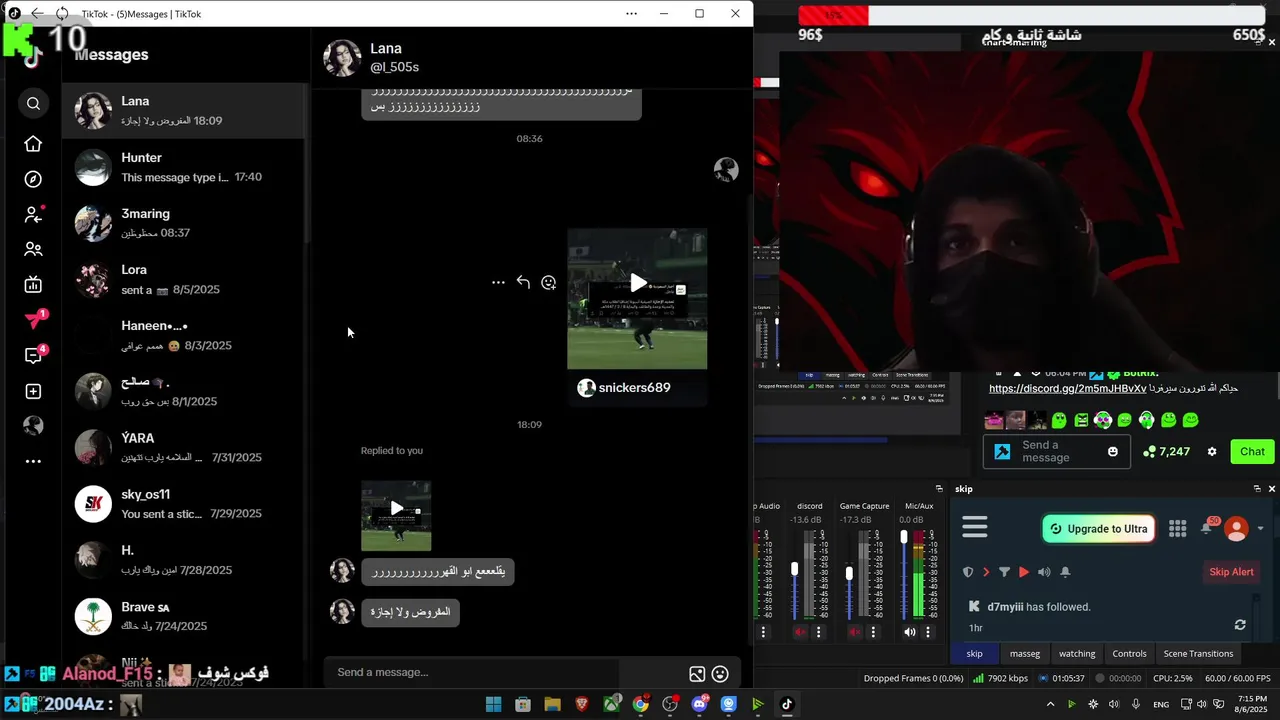
Task: Open Activity inbox icon with badge 4
Action: click(35, 355)
